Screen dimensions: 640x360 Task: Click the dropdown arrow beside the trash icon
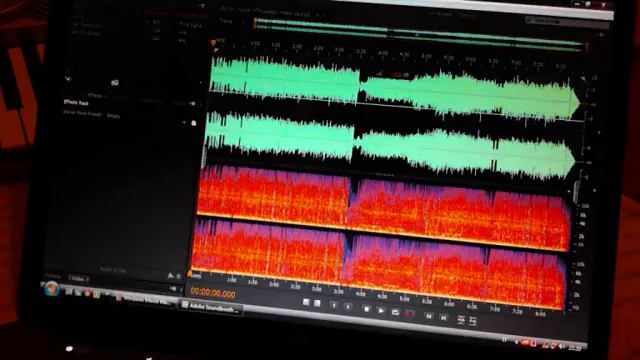coord(184,122)
